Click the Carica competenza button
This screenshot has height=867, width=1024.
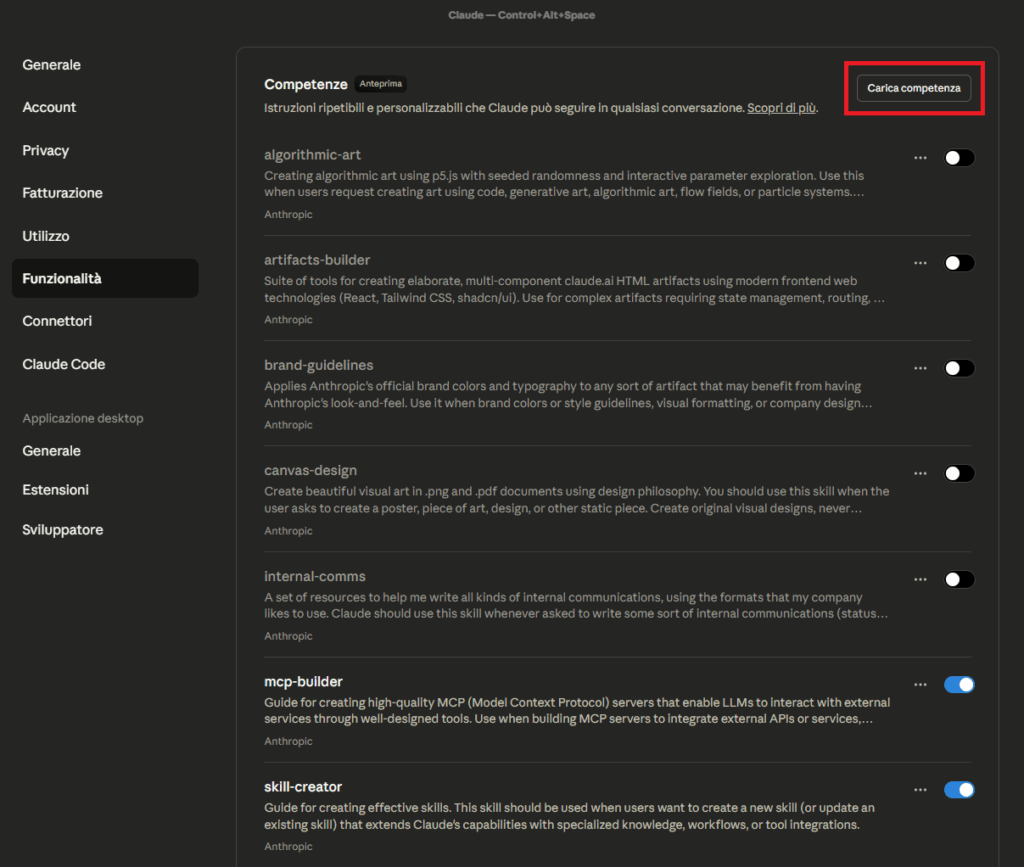pyautogui.click(x=914, y=88)
